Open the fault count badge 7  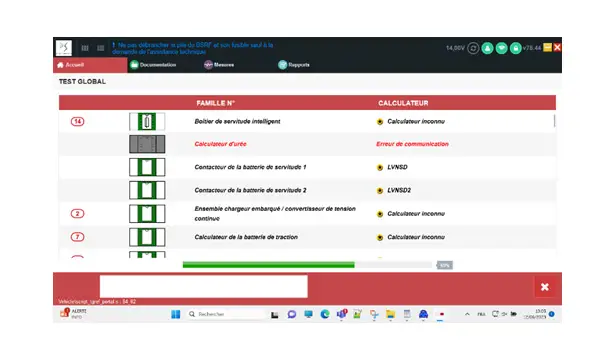pos(77,237)
